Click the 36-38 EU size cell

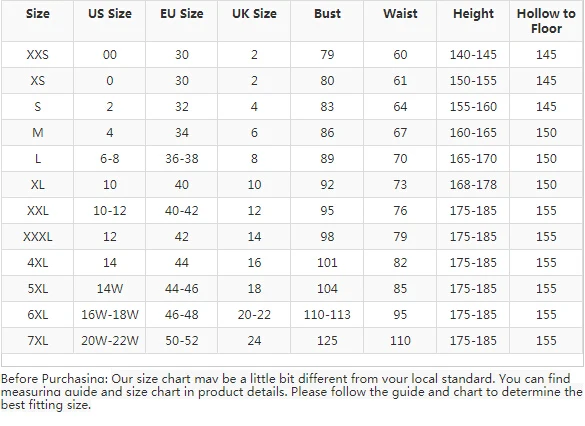click(x=182, y=159)
